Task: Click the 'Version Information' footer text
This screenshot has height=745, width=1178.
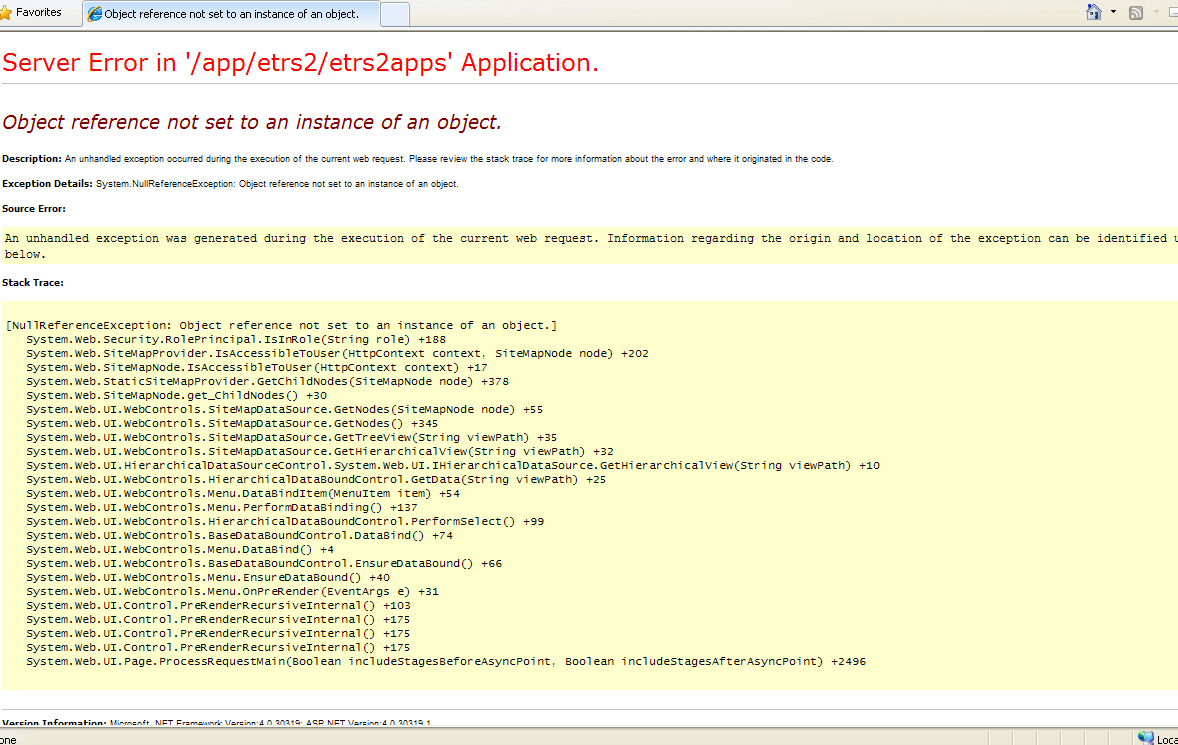Action: [x=54, y=722]
